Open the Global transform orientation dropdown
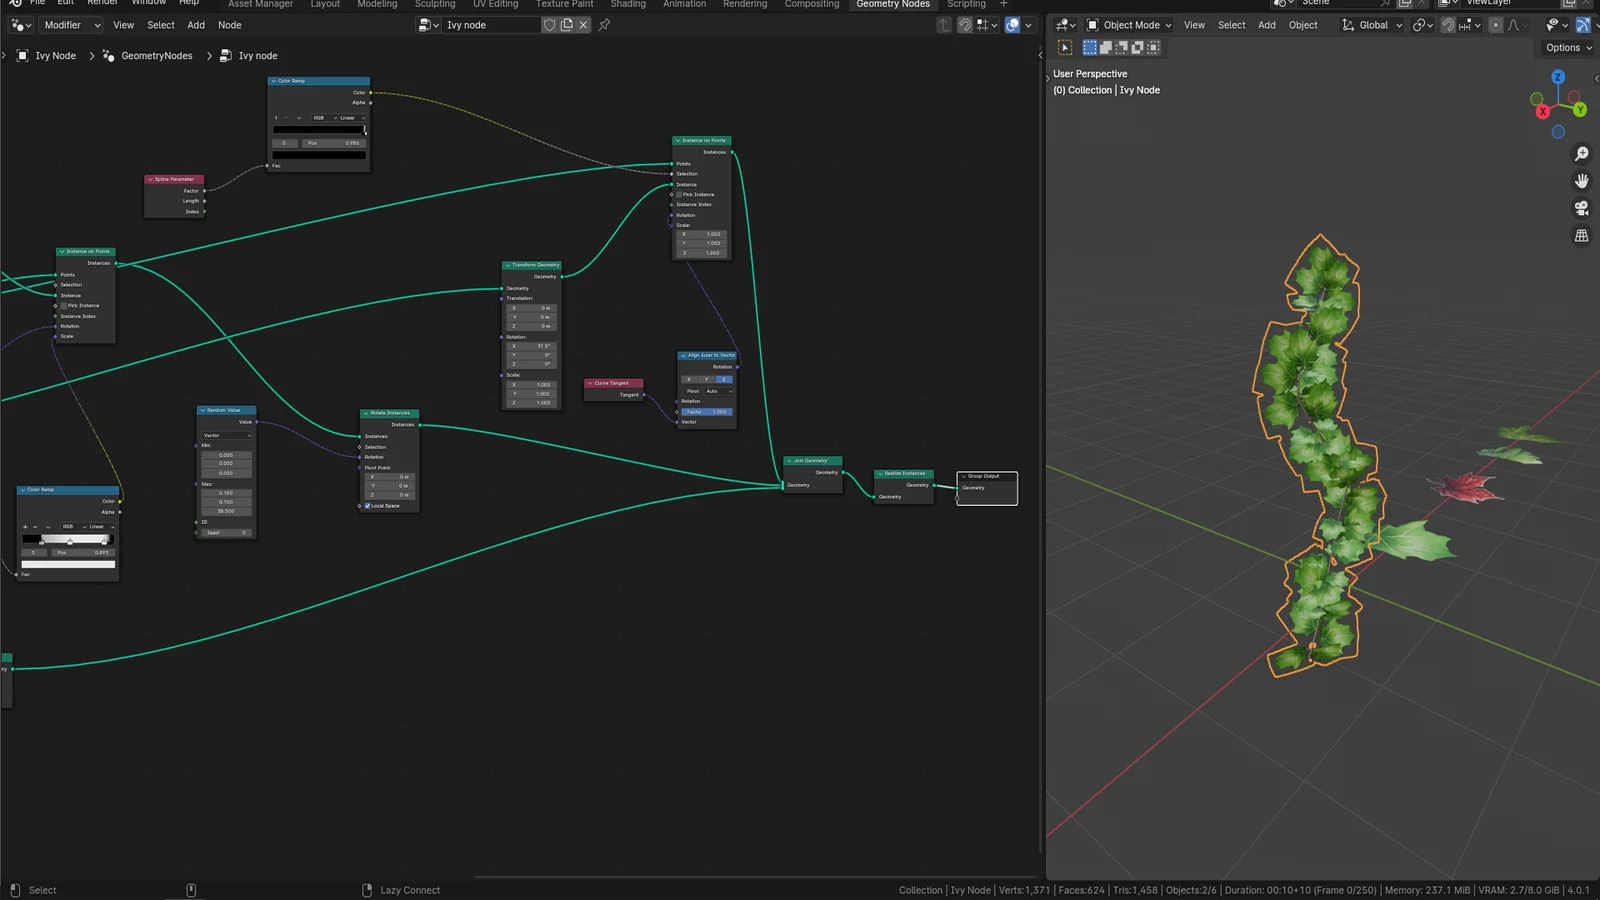Viewport: 1600px width, 900px height. [1371, 25]
